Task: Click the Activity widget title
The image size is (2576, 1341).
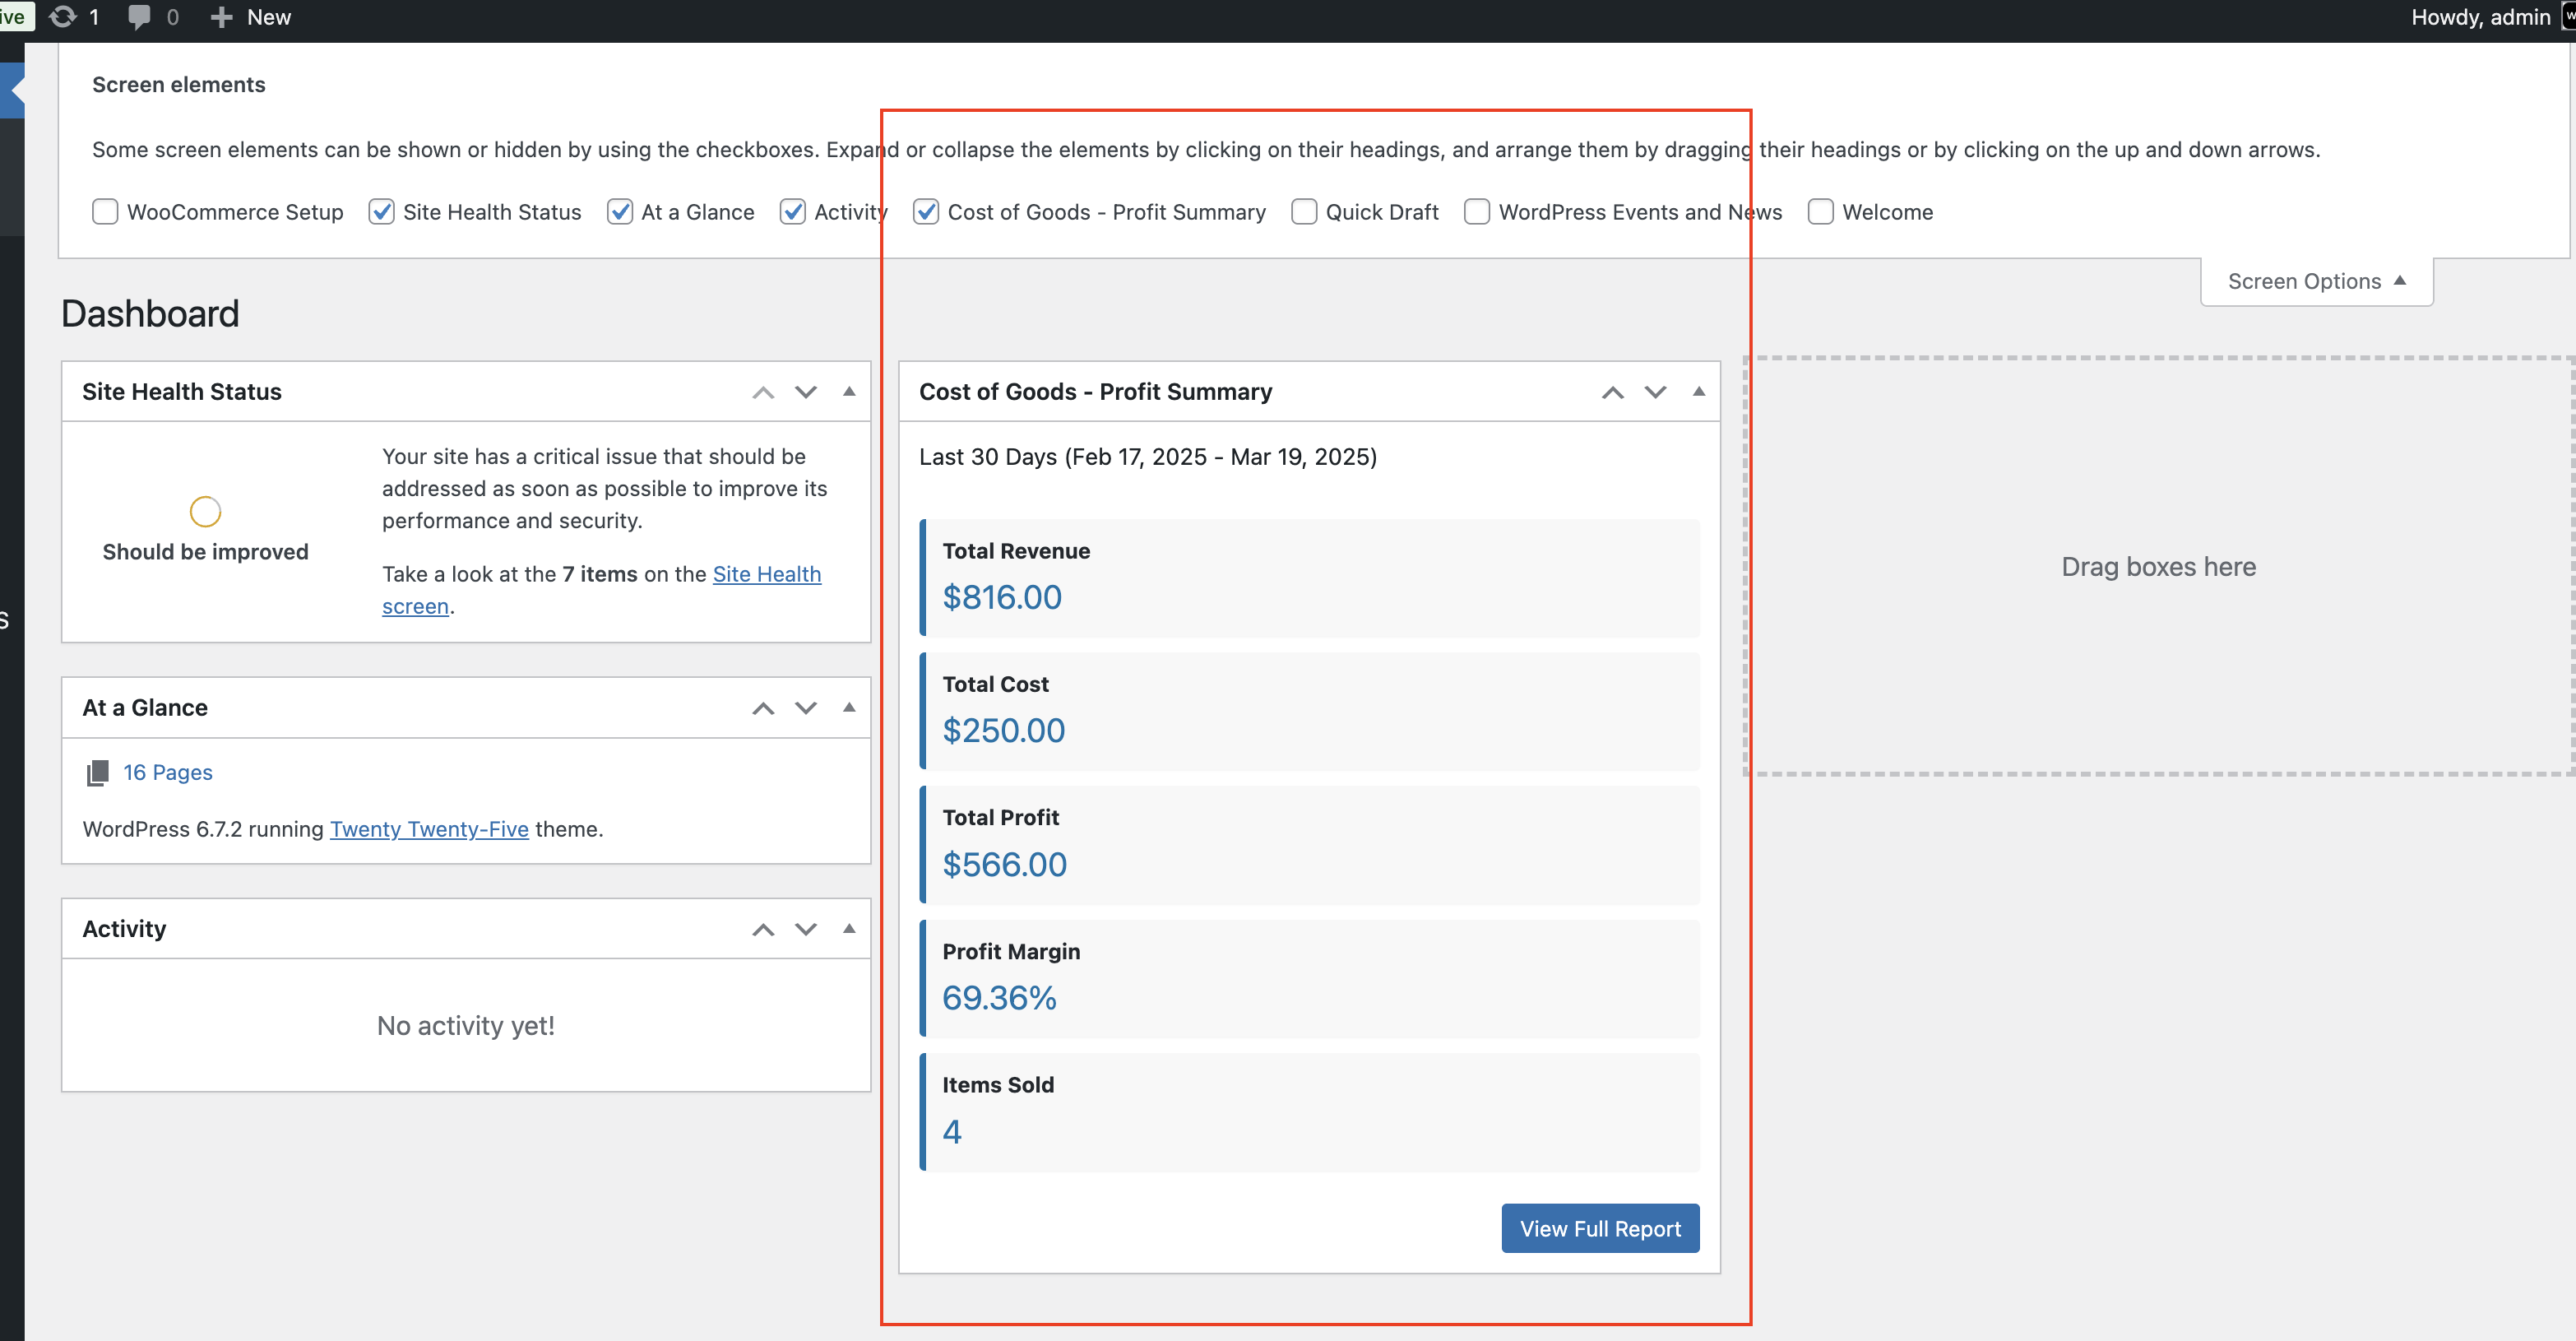Action: 124,929
